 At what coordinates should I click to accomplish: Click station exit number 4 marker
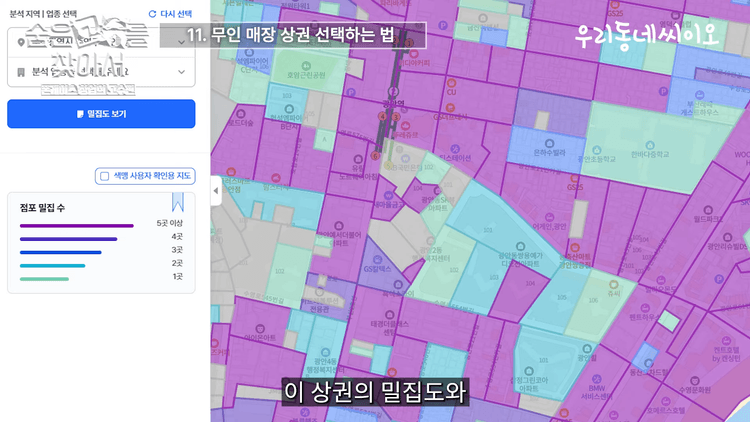coord(382,115)
